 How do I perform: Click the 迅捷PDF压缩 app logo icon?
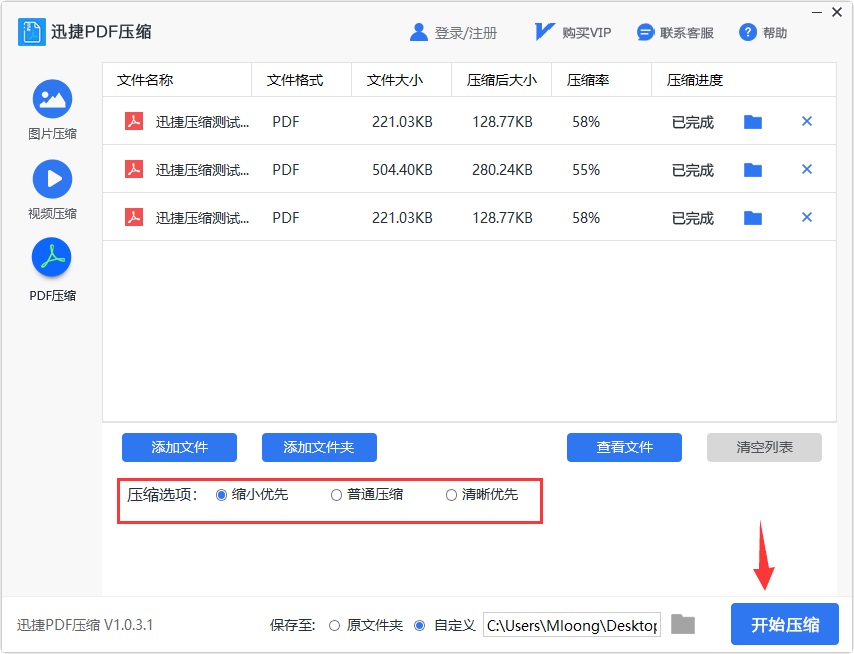point(32,32)
